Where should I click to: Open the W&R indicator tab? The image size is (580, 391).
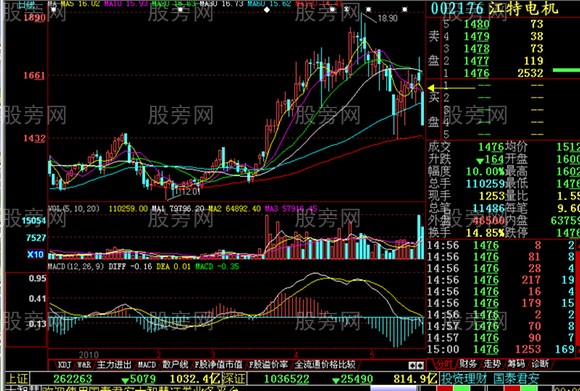pyautogui.click(x=84, y=365)
